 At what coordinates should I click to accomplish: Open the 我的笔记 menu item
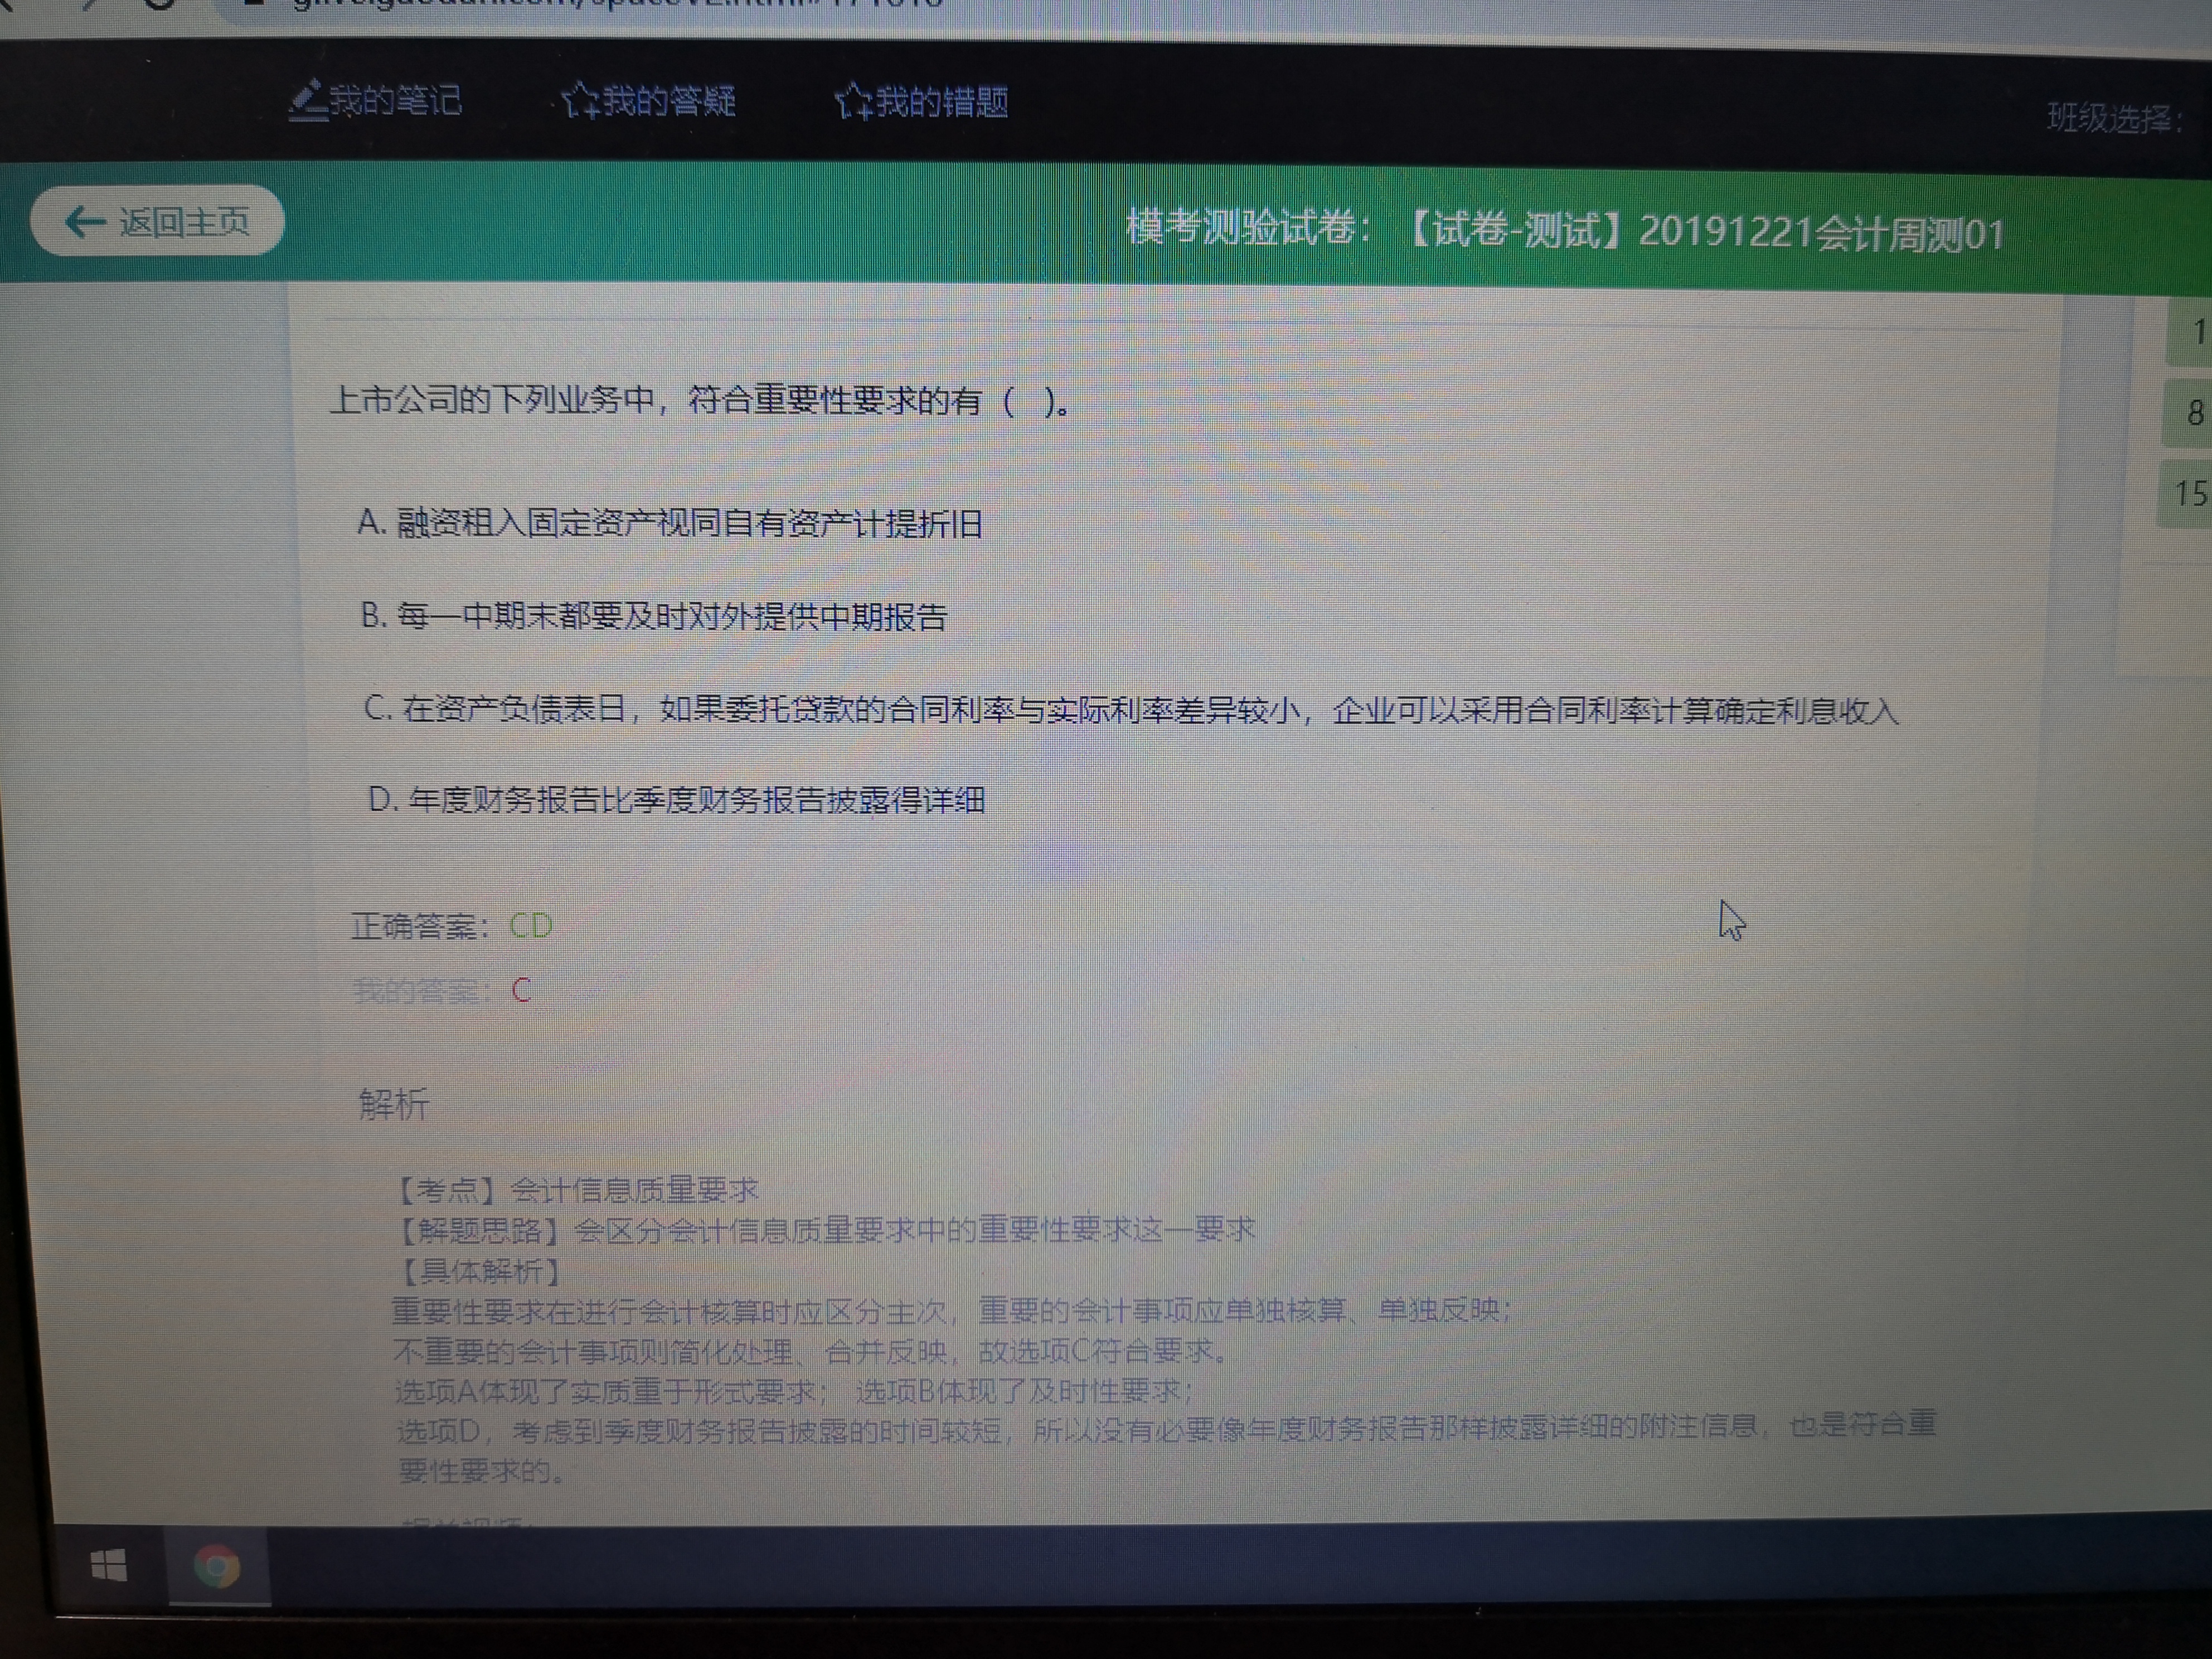[x=395, y=101]
